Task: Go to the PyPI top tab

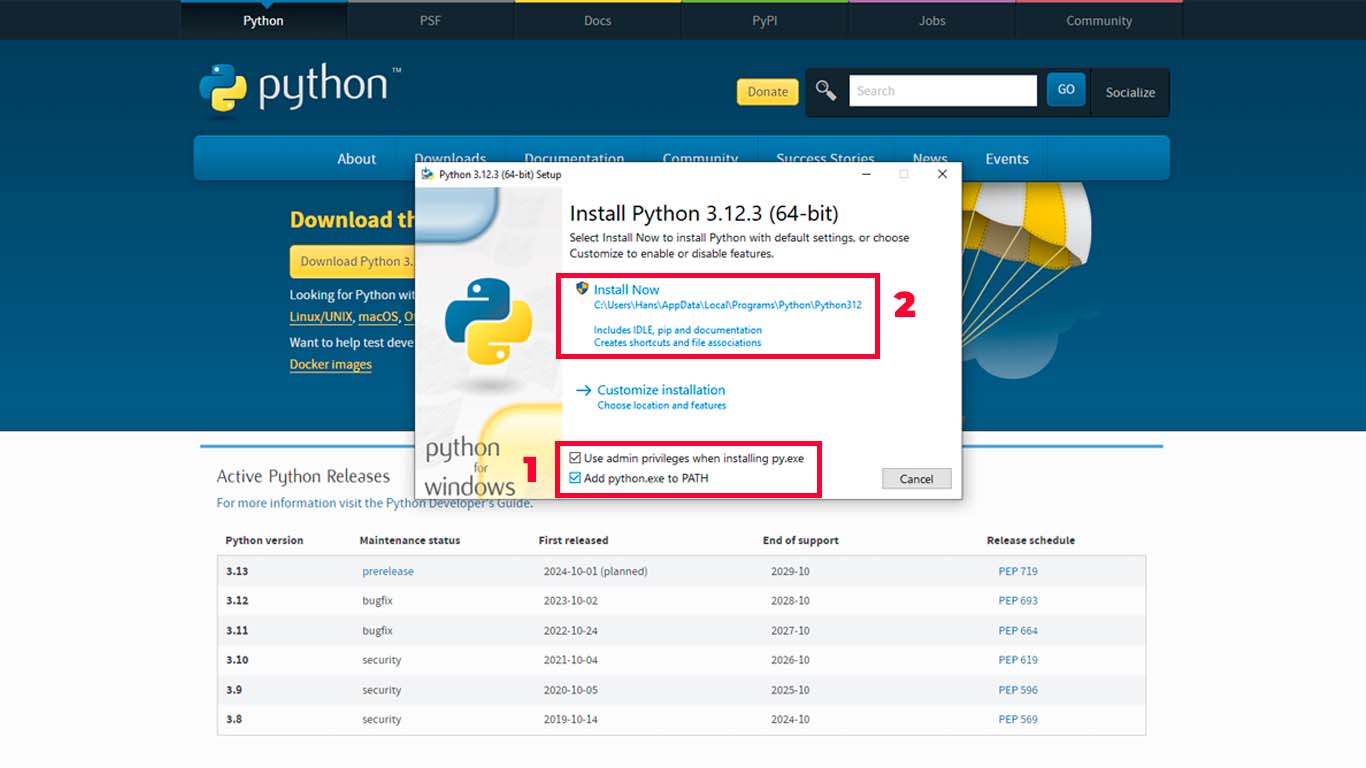Action: tap(764, 20)
